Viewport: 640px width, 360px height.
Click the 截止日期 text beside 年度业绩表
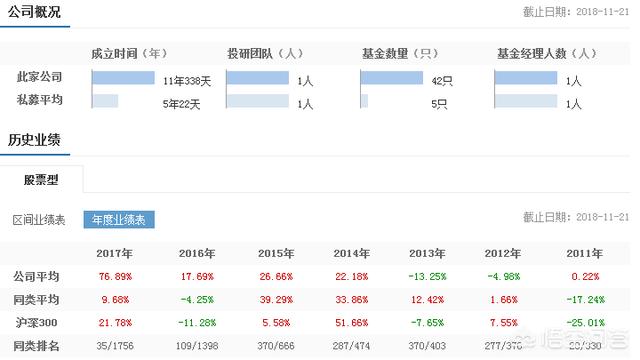coord(576,217)
